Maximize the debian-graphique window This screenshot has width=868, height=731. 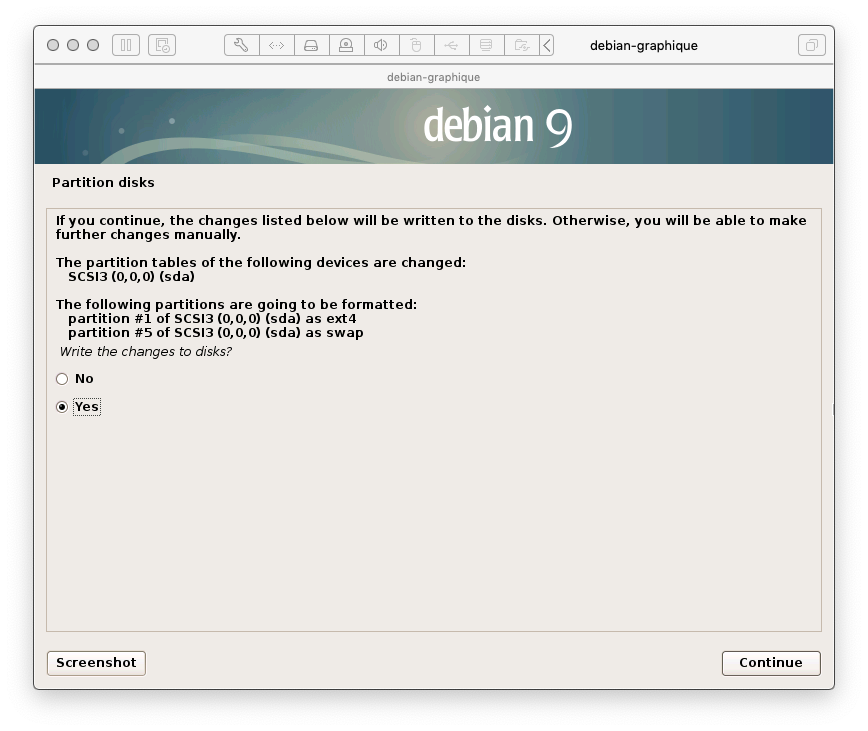click(93, 45)
